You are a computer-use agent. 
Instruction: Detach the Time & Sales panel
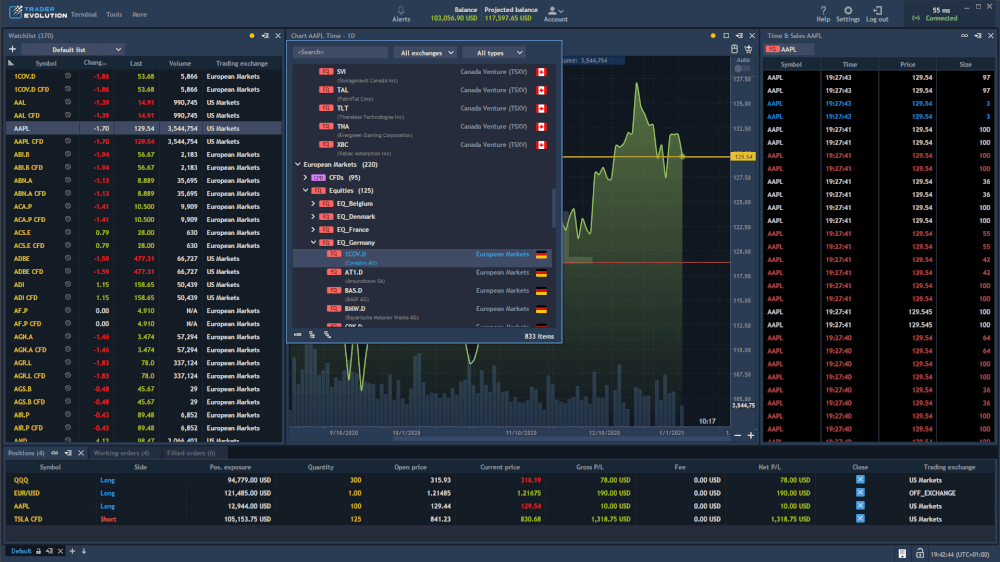(978, 36)
